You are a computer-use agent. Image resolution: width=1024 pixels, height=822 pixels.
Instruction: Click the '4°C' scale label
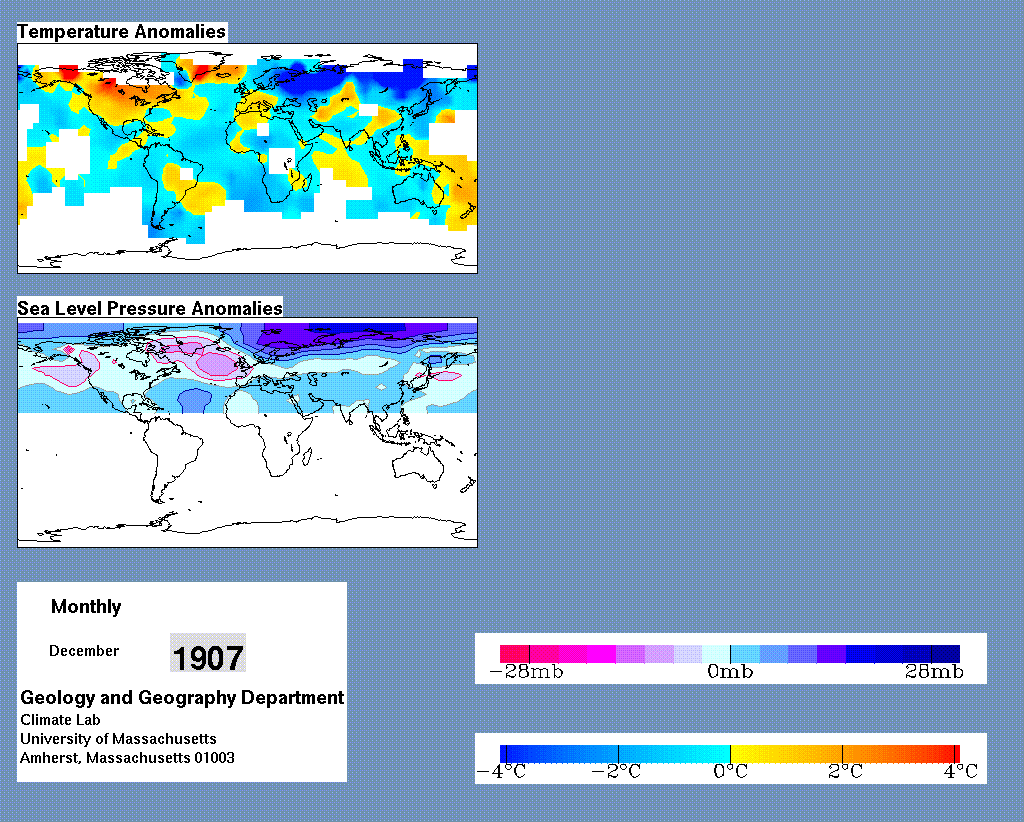click(x=961, y=772)
